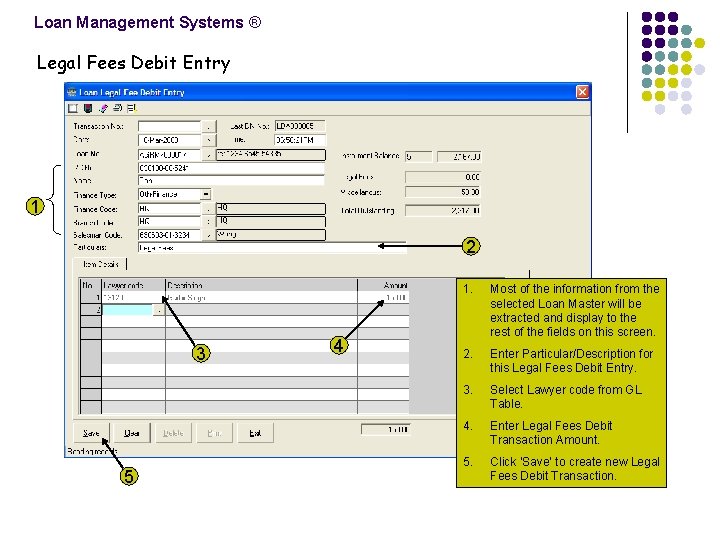The image size is (720, 540).
Task: Click the Transaction No input field
Action: tap(169, 126)
